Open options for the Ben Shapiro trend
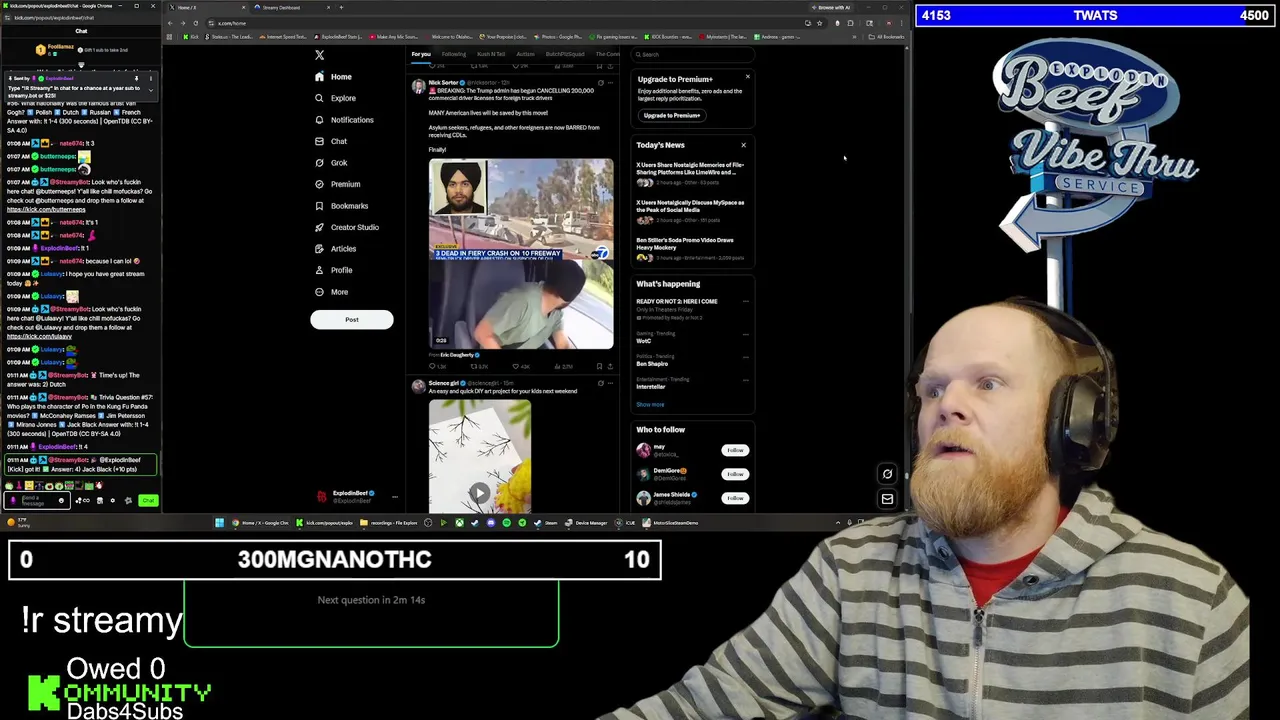The height and width of the screenshot is (720, 1280). [x=745, y=357]
